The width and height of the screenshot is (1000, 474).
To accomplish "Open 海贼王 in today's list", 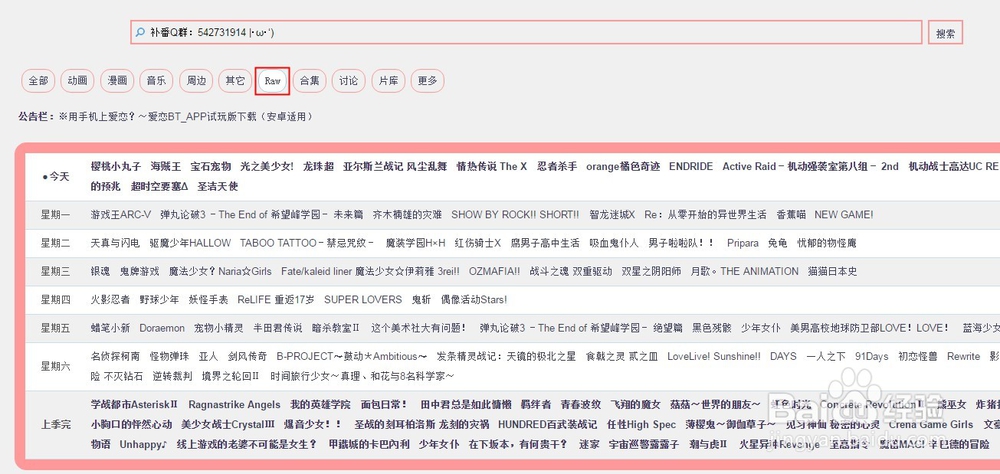I will (166, 167).
